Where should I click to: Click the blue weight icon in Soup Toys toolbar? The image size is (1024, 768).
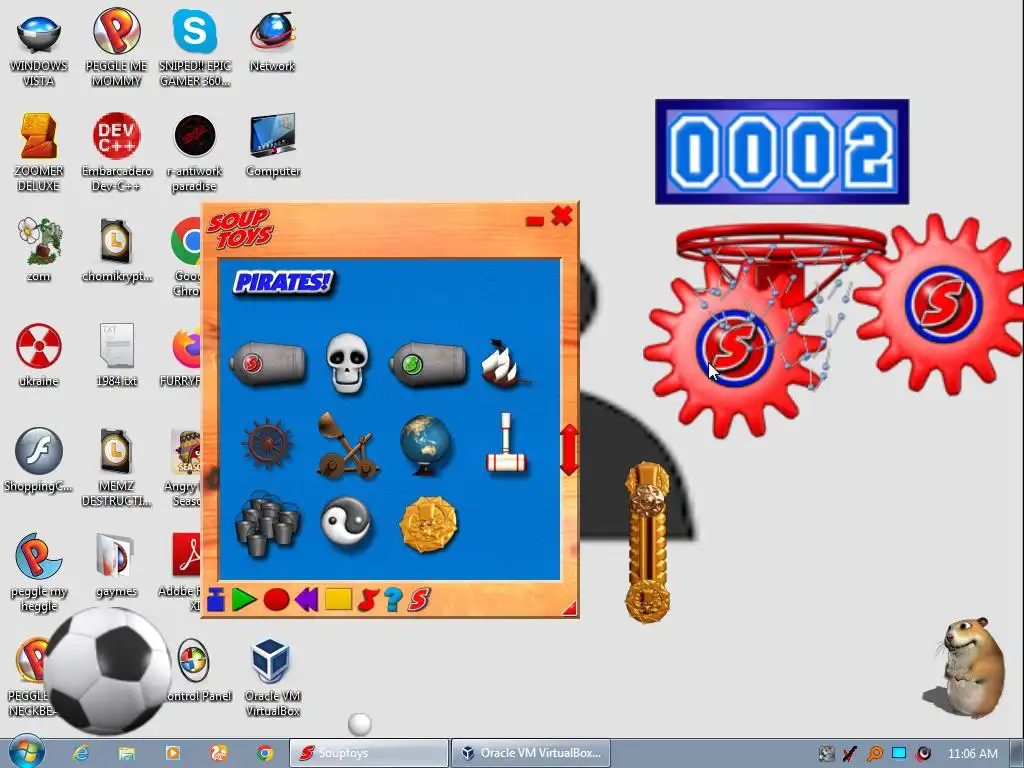click(x=216, y=600)
